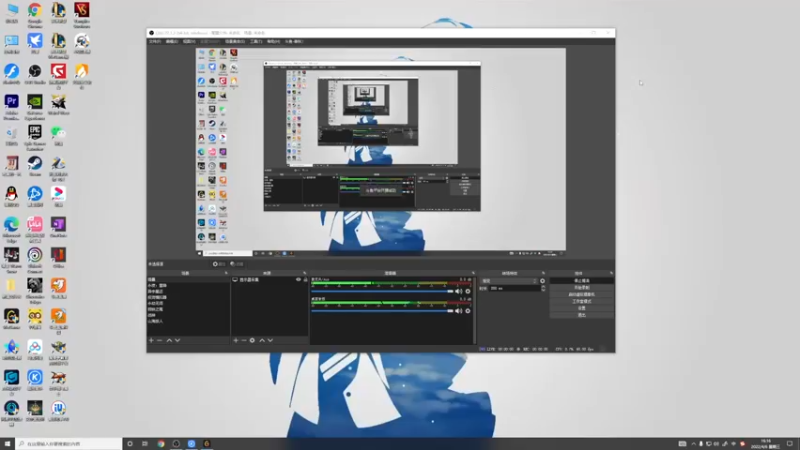Pop out the Sources dock panel

(305, 273)
